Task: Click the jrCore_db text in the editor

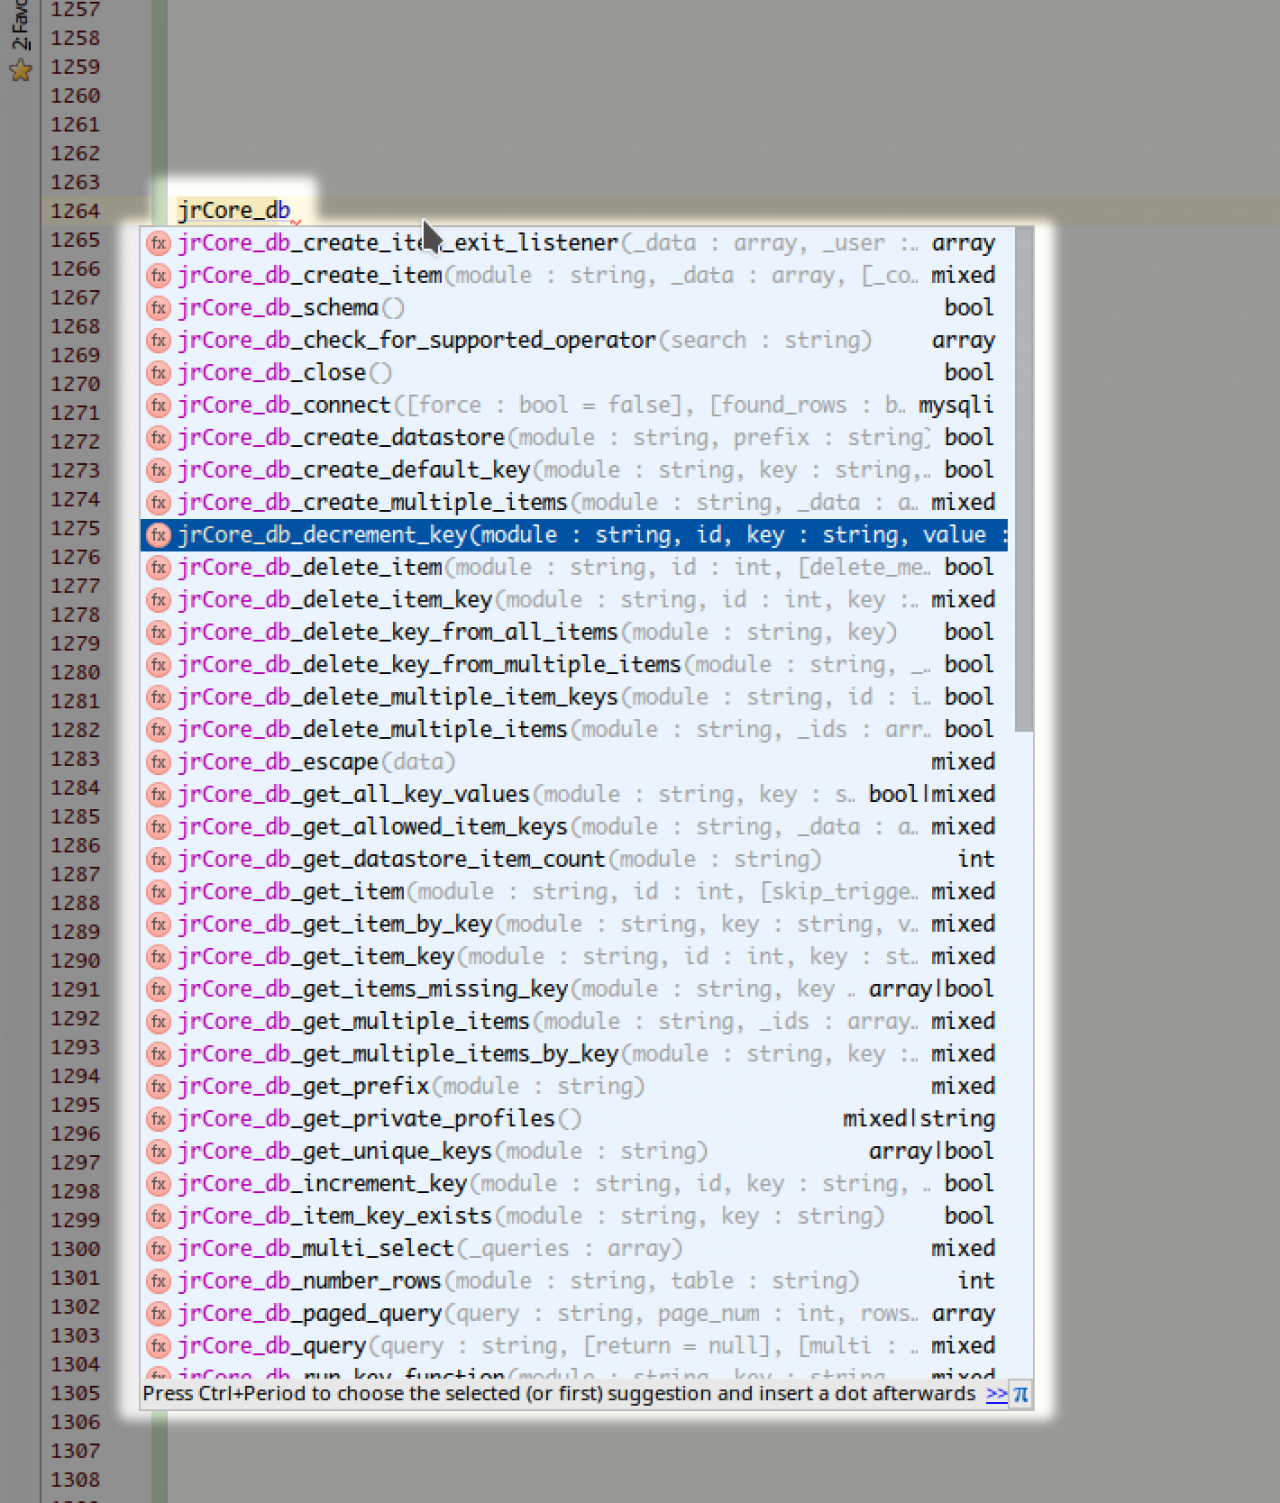Action: [x=233, y=210]
